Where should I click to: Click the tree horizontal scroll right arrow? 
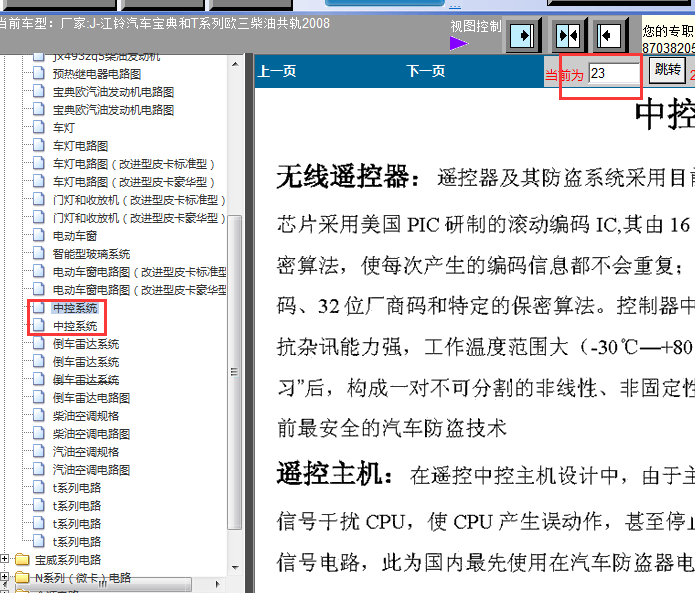click(217, 584)
